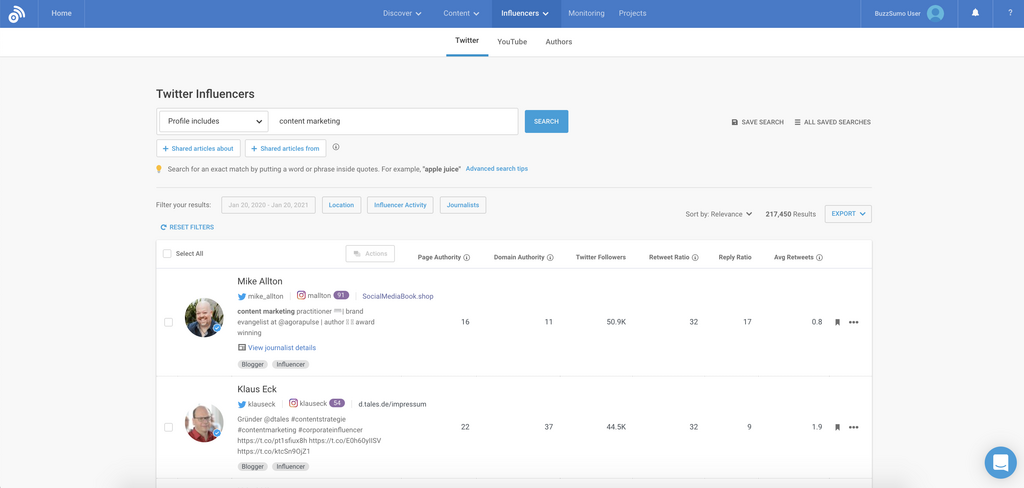Switch to the YouTube tab
Image resolution: width=1024 pixels, height=488 pixels.
512,42
